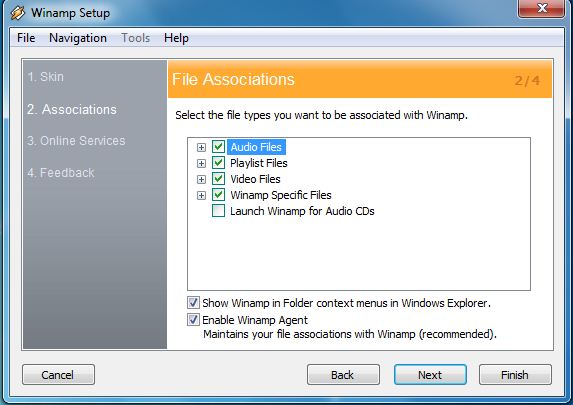Go to step 1. Skin

coord(46,77)
